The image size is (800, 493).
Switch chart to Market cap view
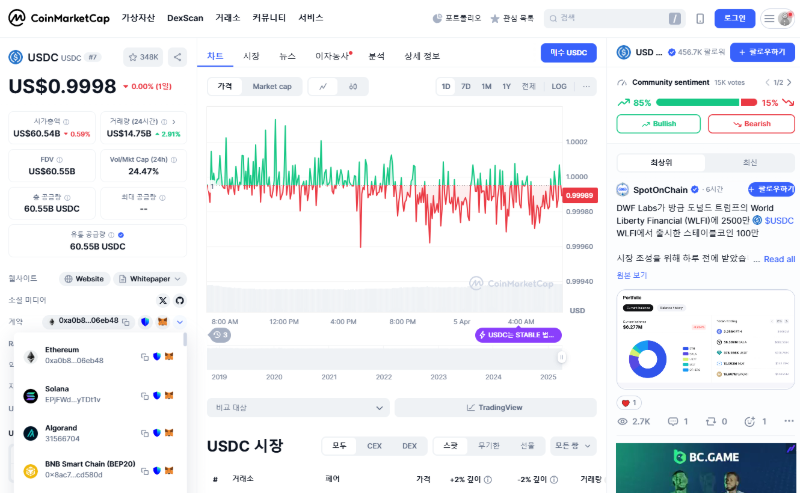point(272,87)
